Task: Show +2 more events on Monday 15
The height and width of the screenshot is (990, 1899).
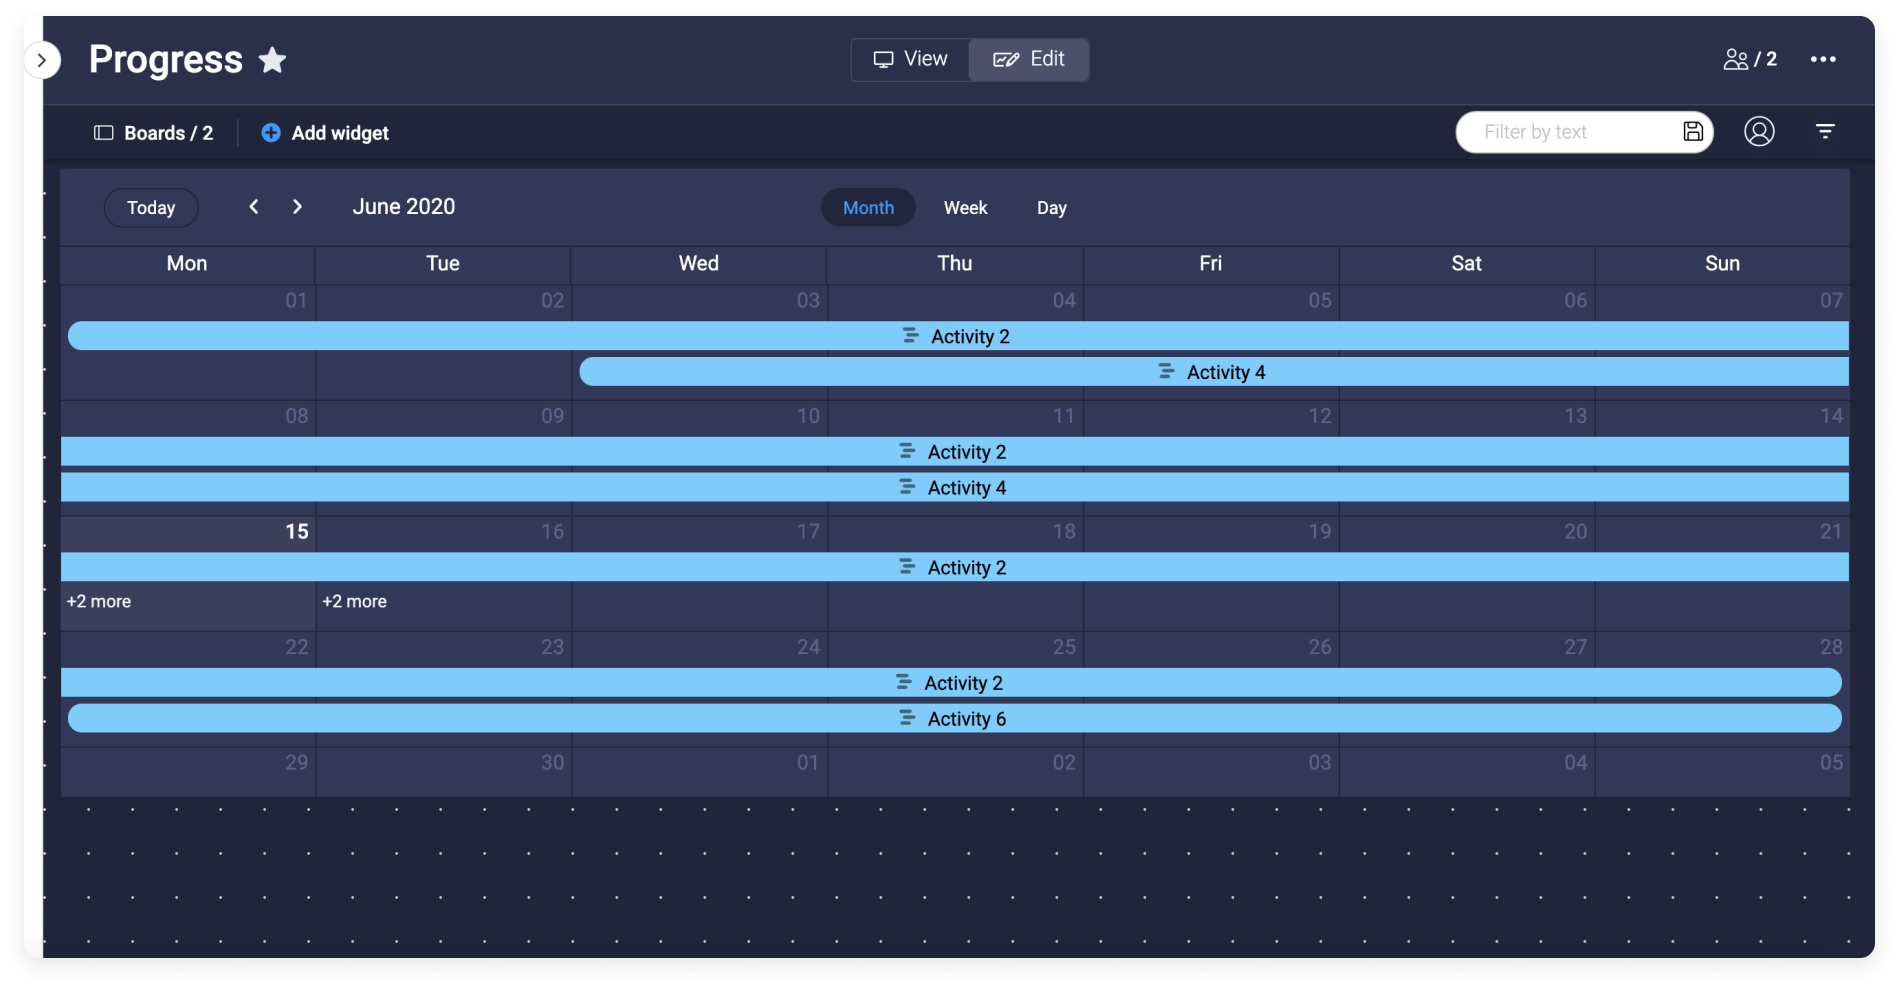Action: click(x=99, y=602)
